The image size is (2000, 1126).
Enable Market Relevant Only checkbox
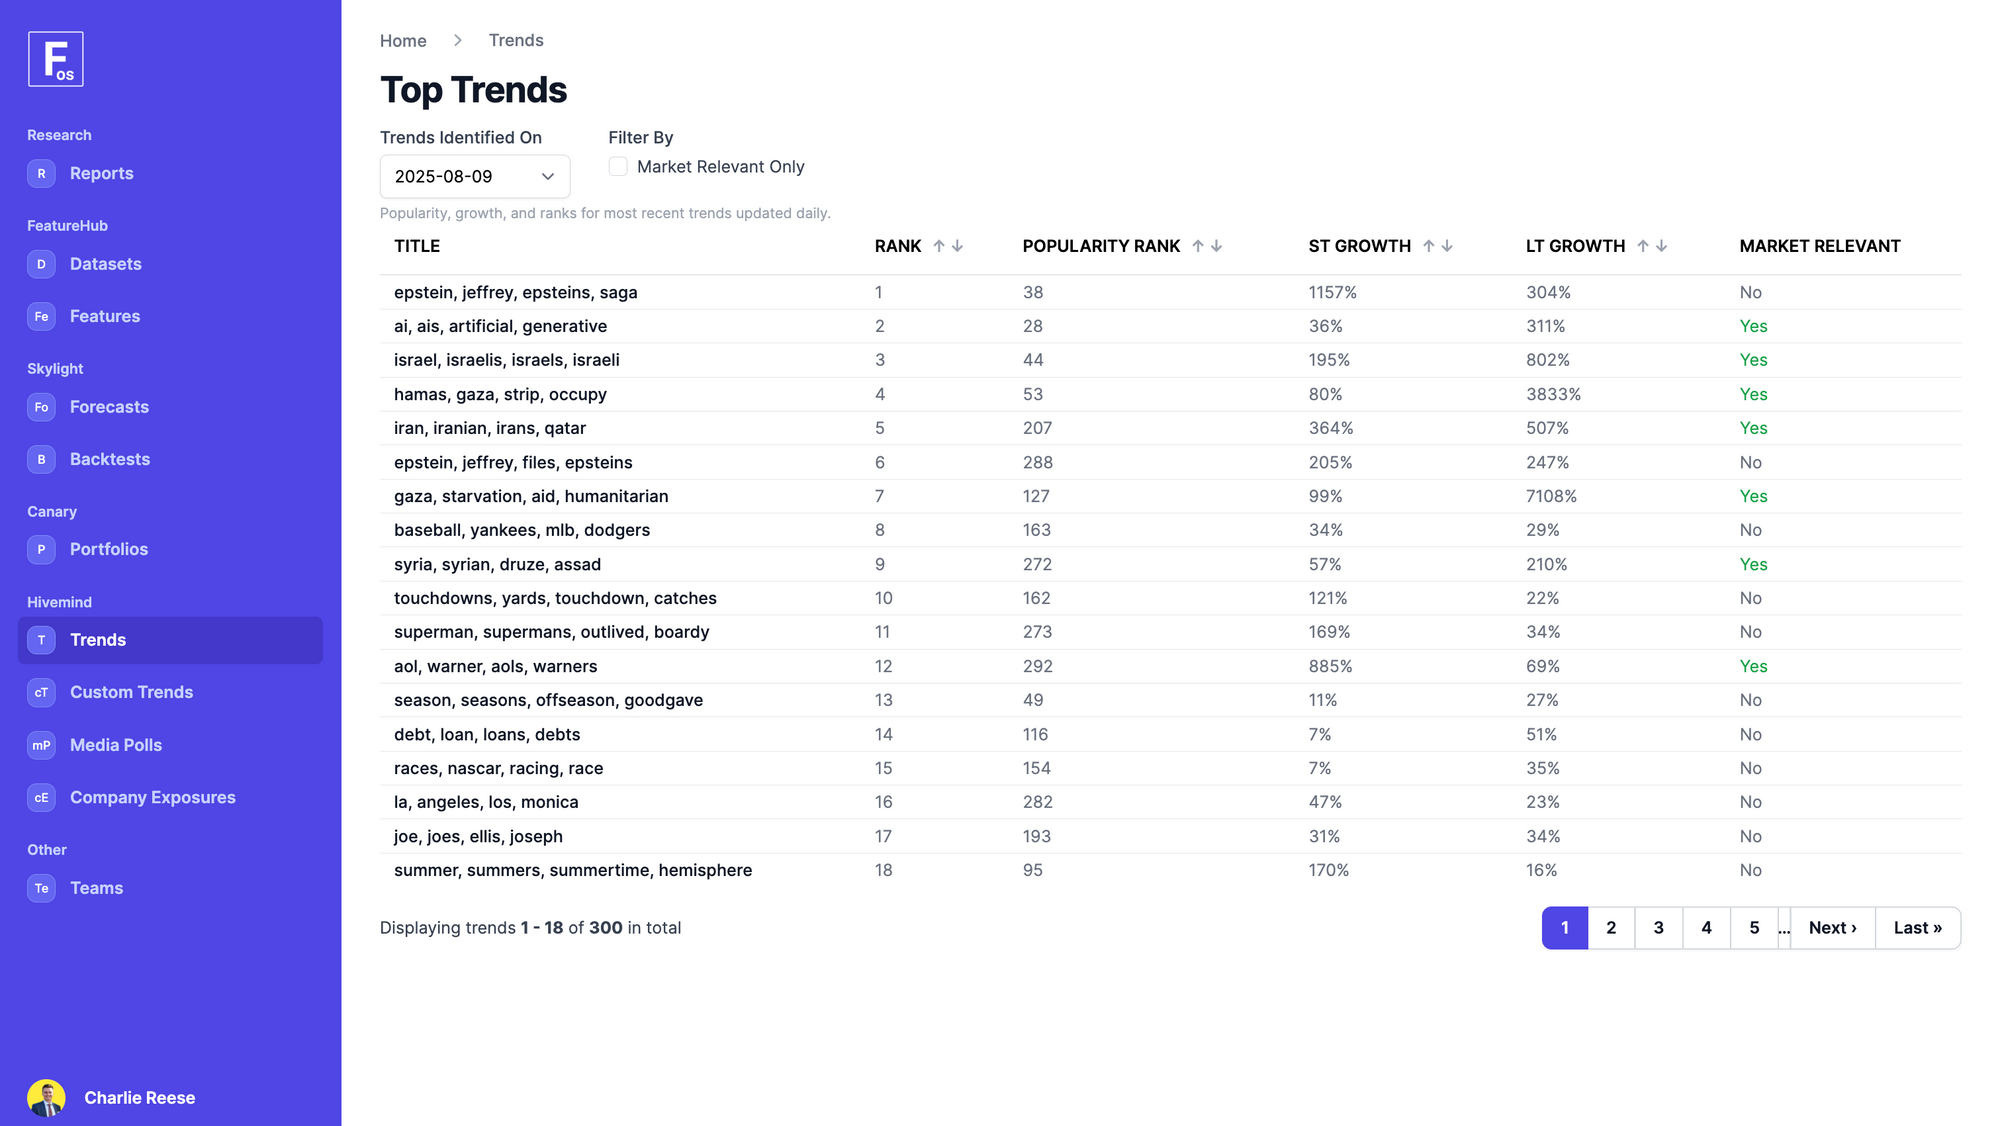coord(618,167)
